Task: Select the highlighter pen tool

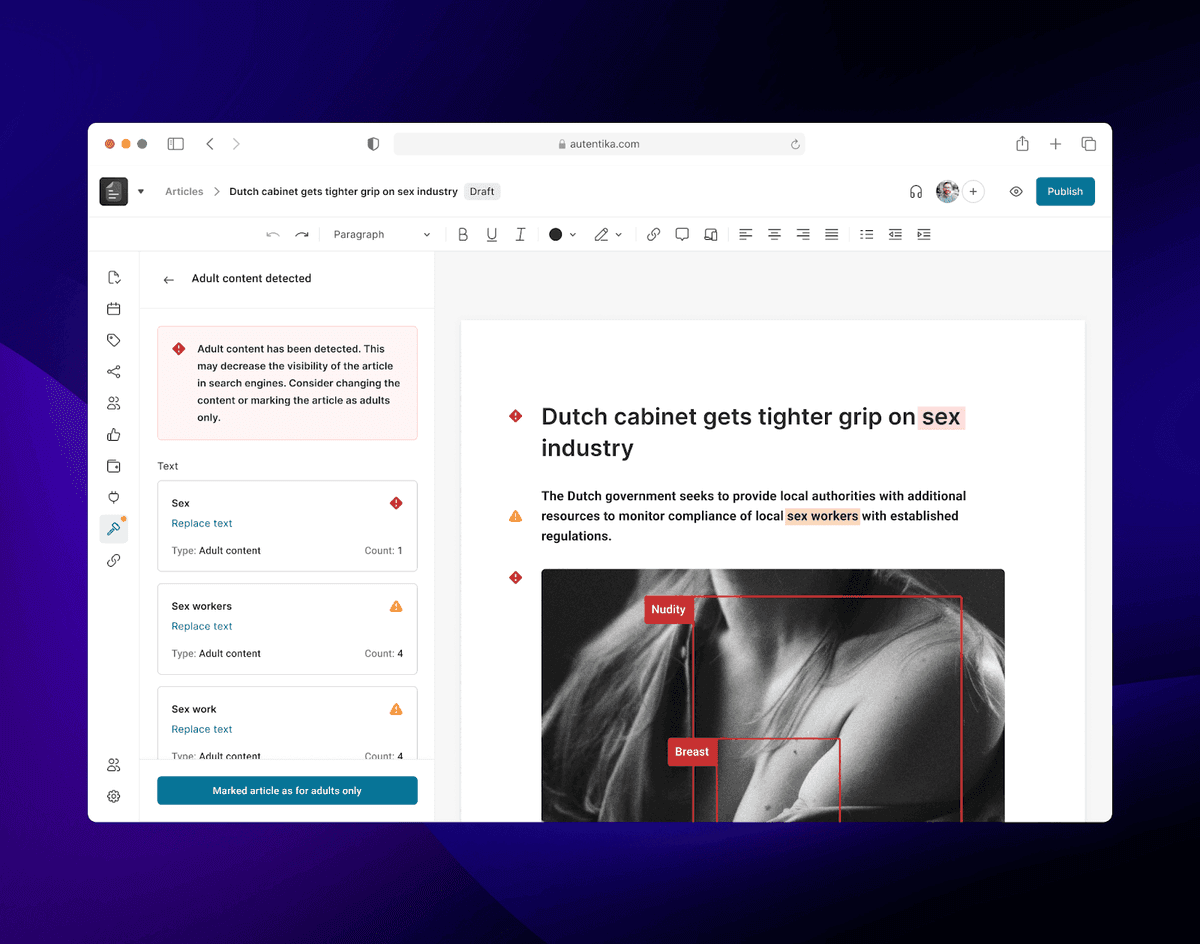Action: point(601,234)
